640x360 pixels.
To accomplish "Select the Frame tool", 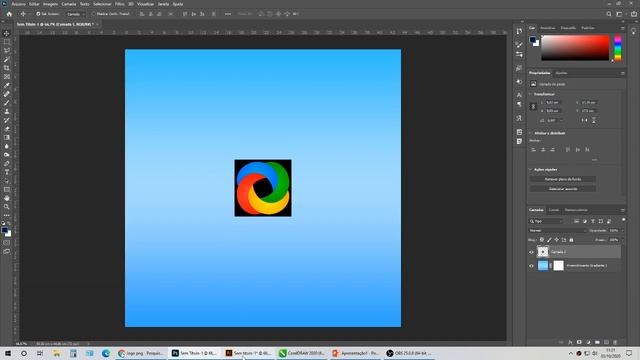I will coord(7,77).
